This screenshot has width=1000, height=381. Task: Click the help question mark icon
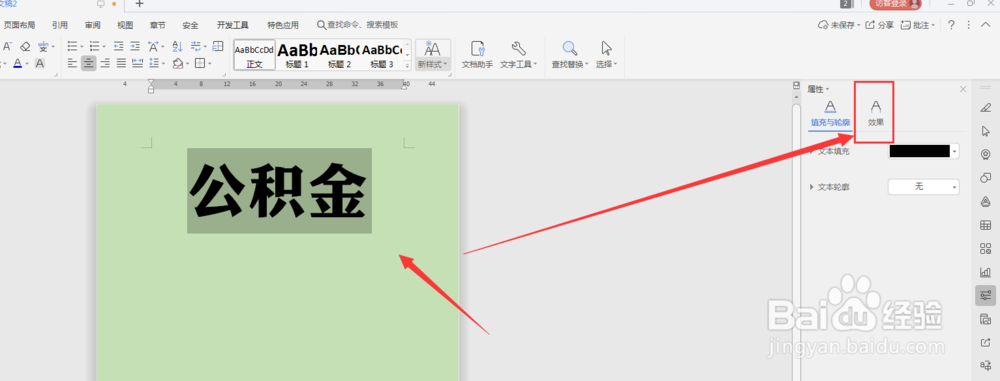tap(951, 25)
